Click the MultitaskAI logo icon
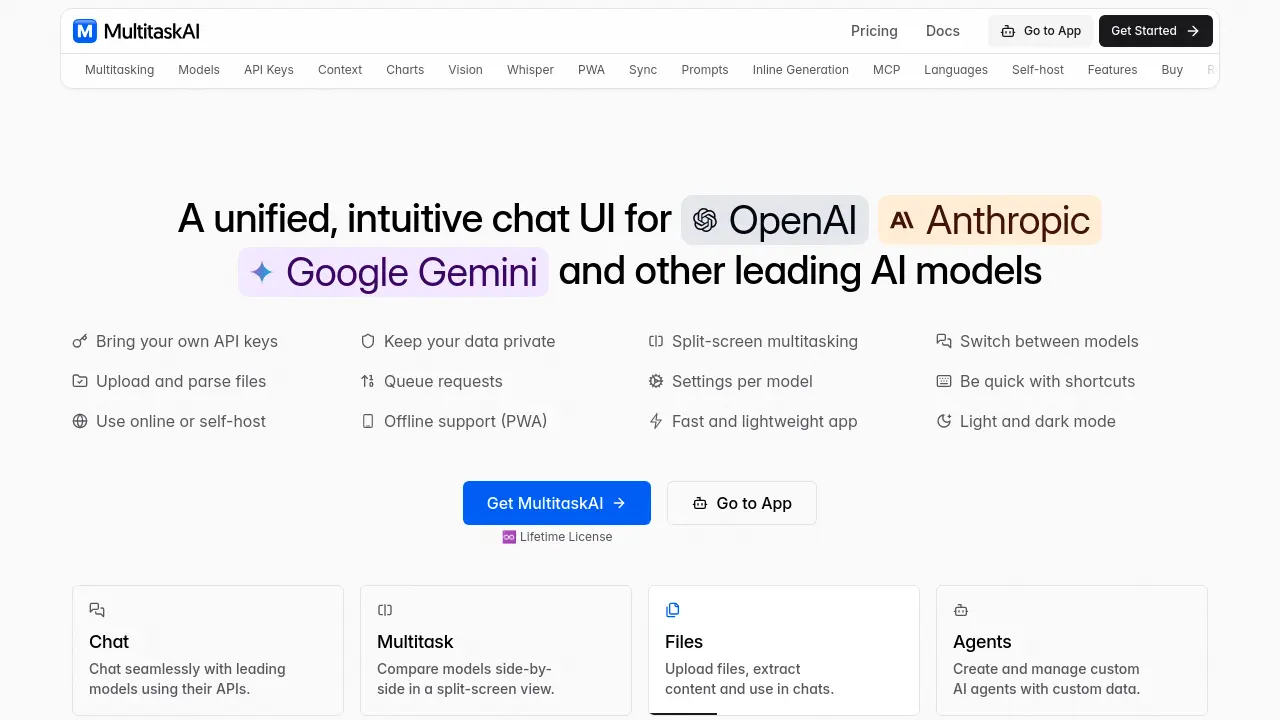1280x720 pixels. [85, 31]
